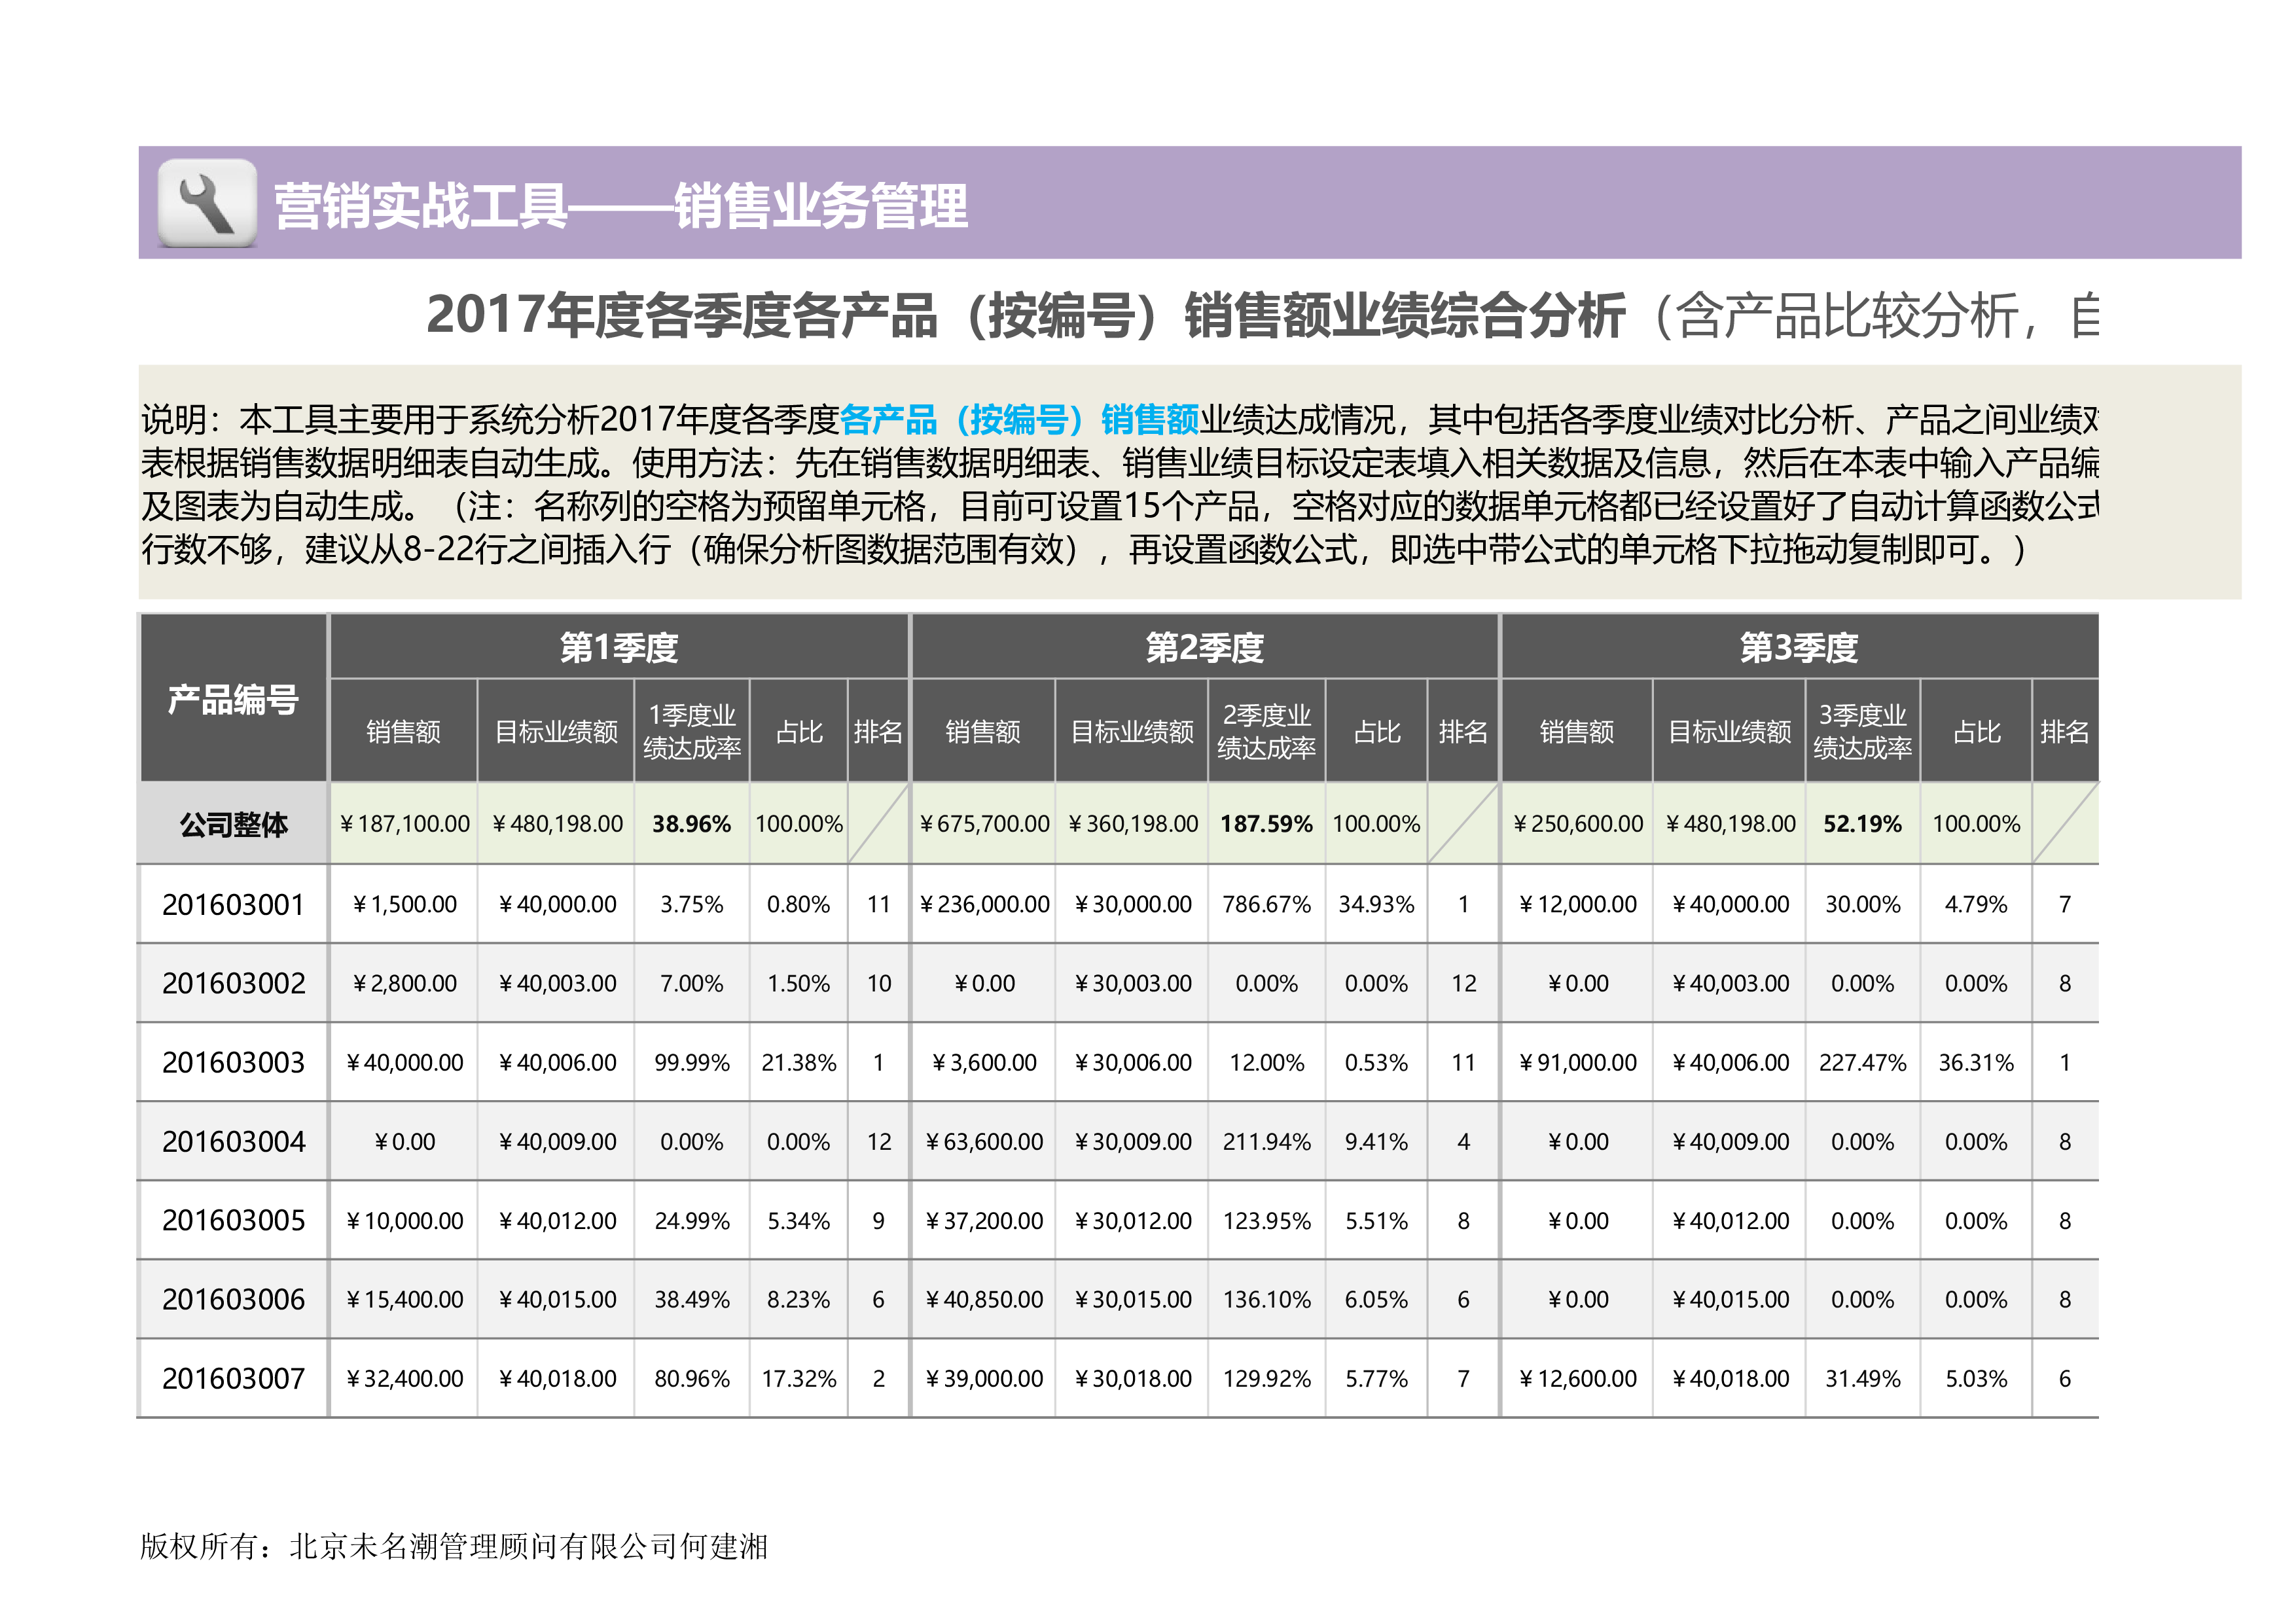
Task: Click the ¥12,000.00 Q3 sales cell
Action: point(1577,904)
